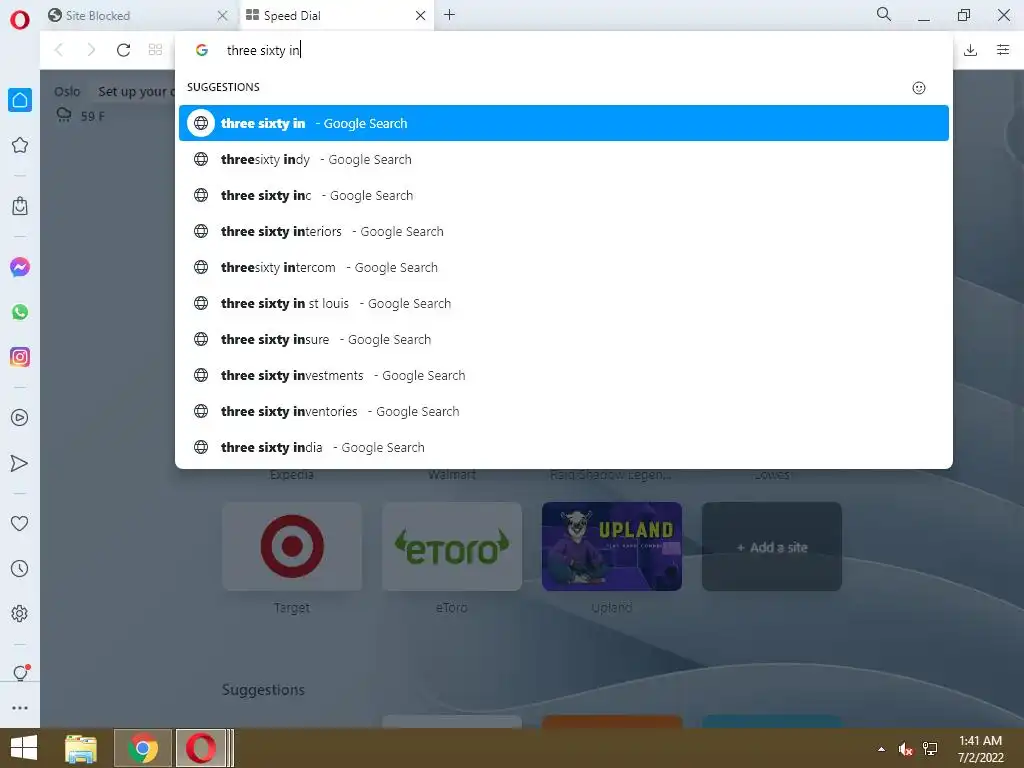Open Settings gear icon in sidebar
Screen dimensions: 1024x768
click(x=20, y=613)
